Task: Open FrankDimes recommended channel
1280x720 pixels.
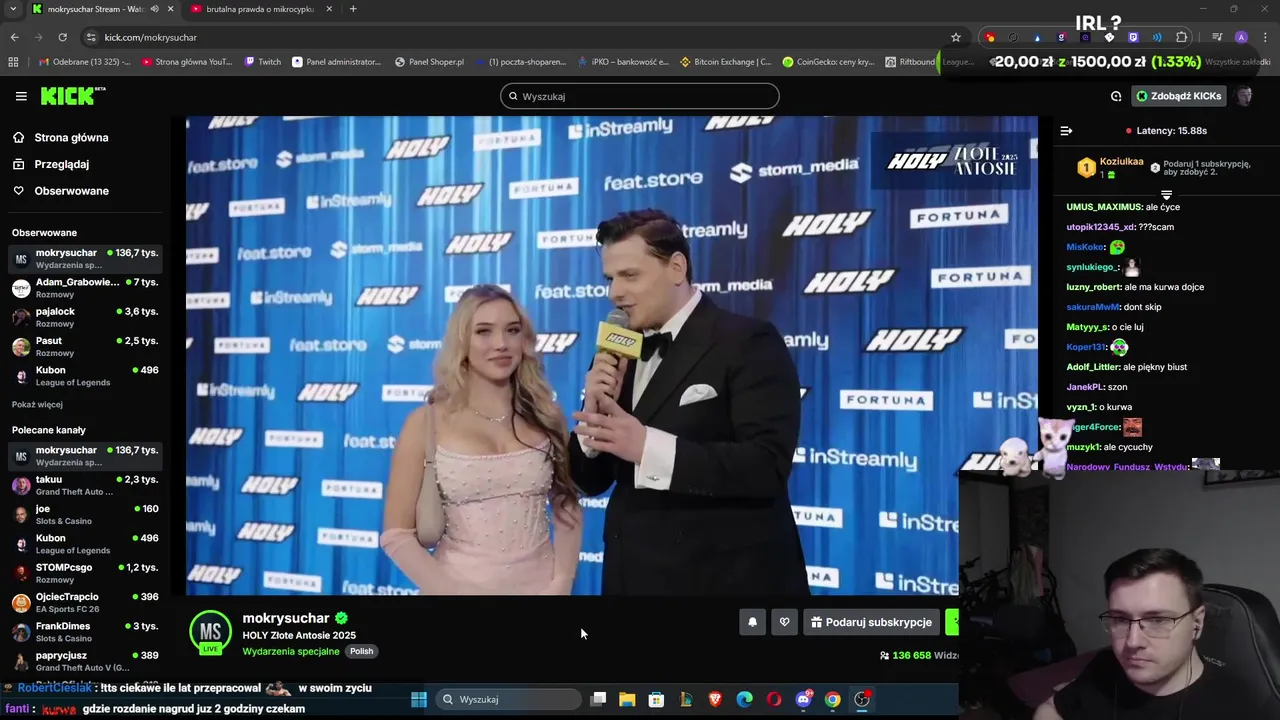Action: (85, 631)
